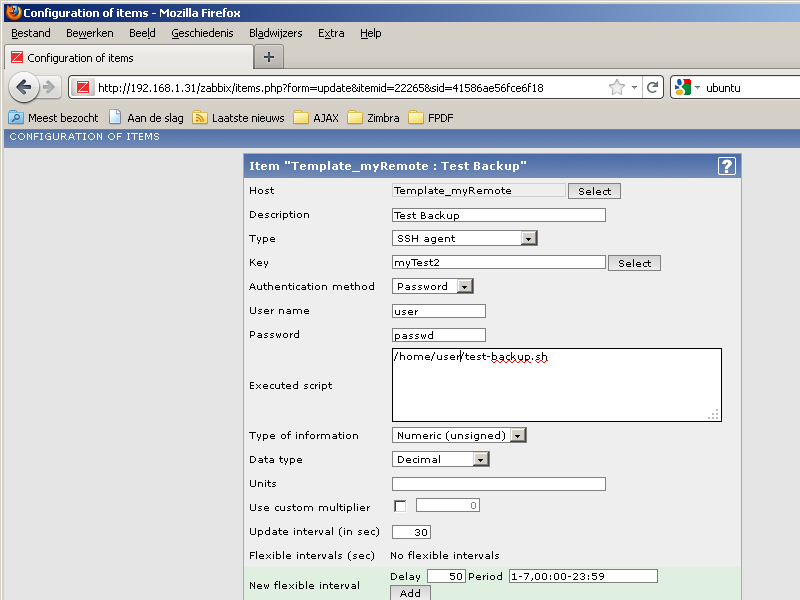Open the Geschiedenis menu
This screenshot has height=600, width=800.
click(204, 33)
